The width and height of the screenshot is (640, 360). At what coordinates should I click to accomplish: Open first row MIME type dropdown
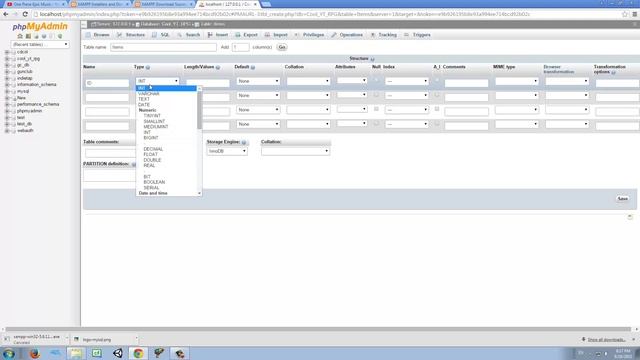tap(517, 81)
